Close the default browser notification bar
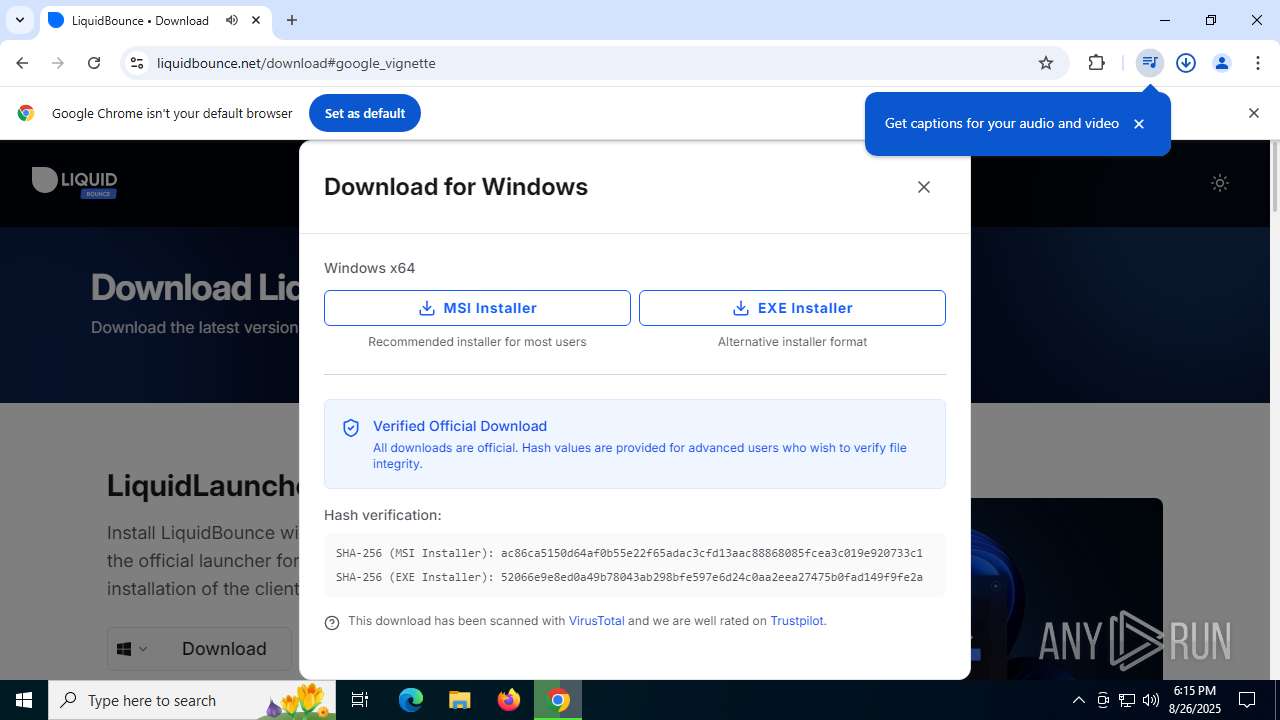1280x720 pixels. pos(1254,113)
